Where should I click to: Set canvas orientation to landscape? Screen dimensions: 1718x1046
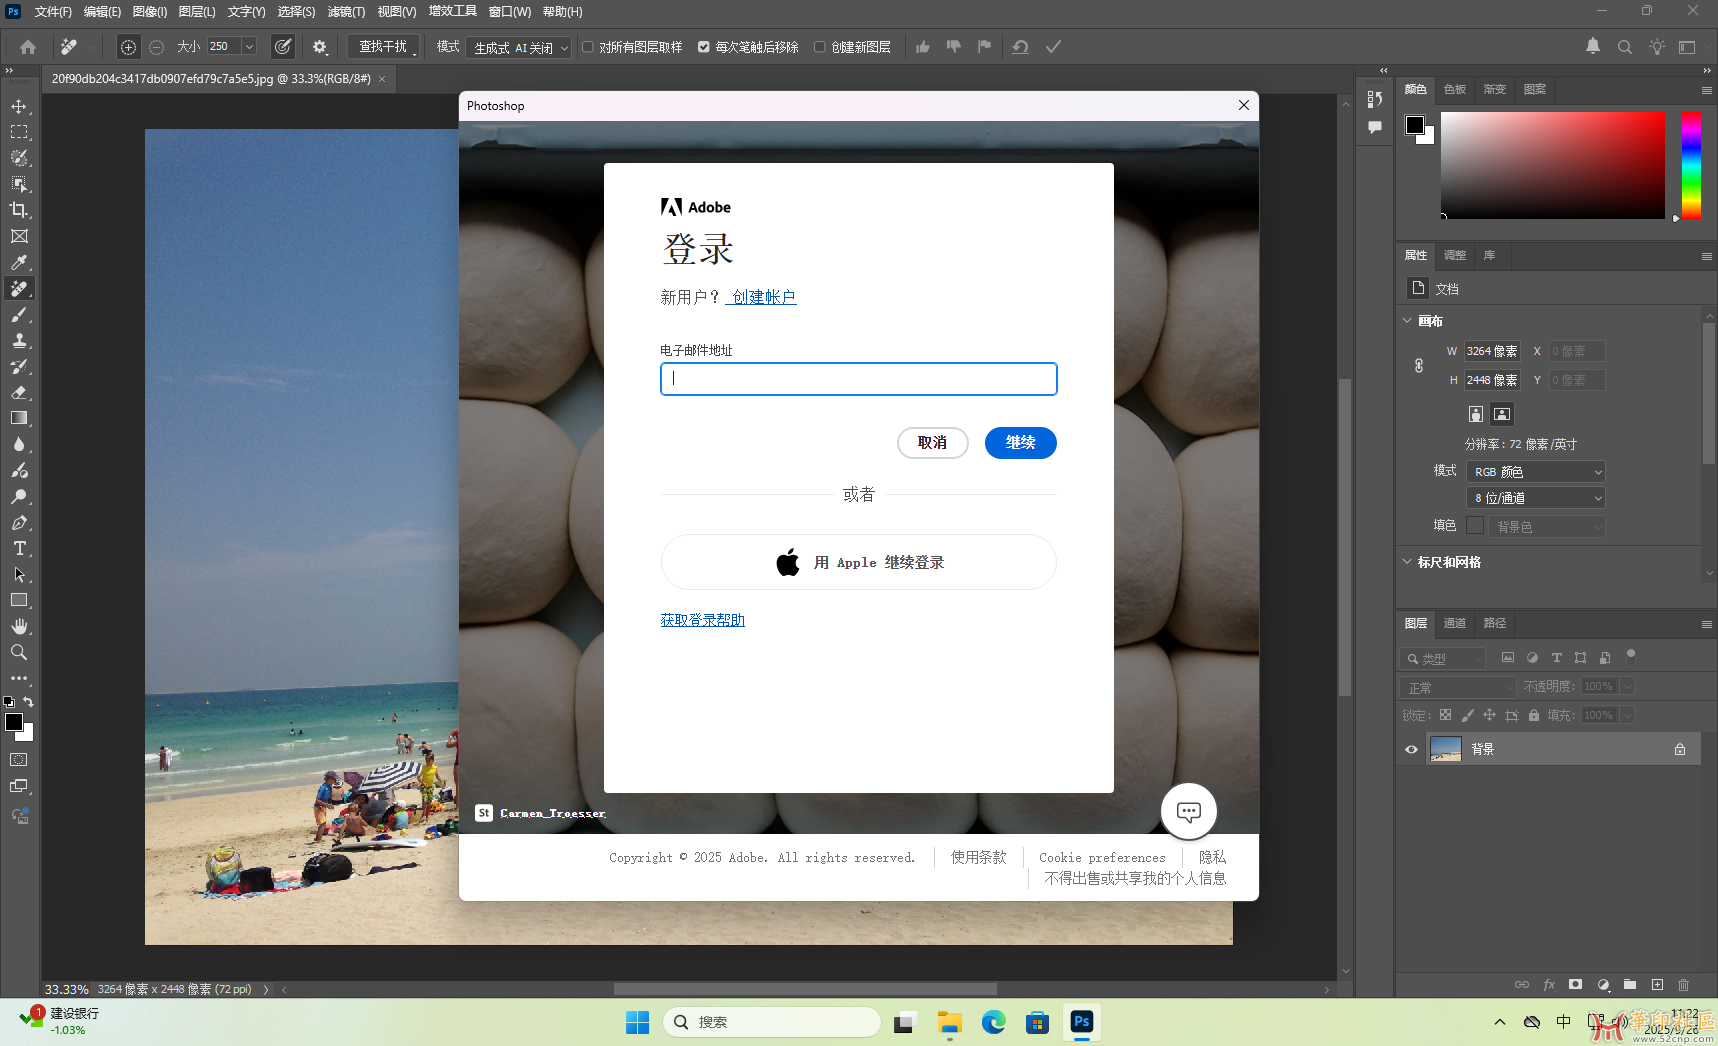click(x=1502, y=414)
